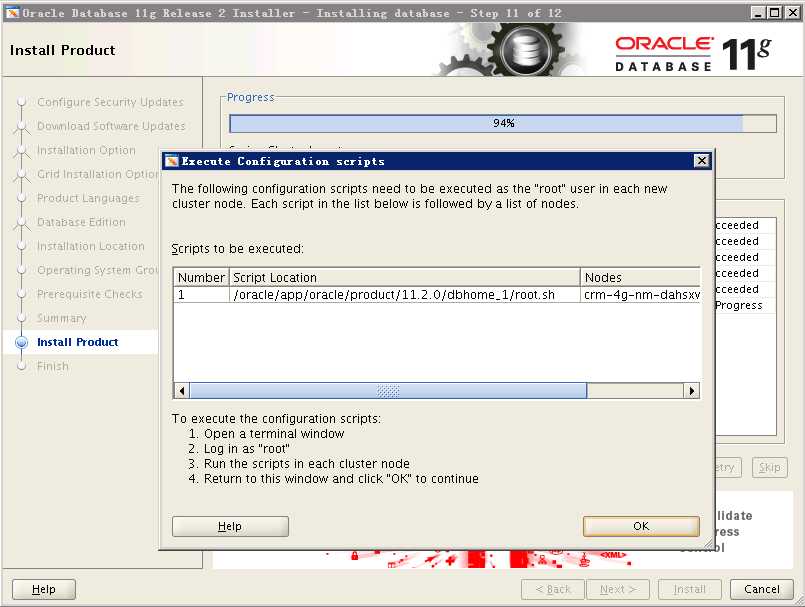Select row number 1 cell
The image size is (805, 607).
pos(201,295)
